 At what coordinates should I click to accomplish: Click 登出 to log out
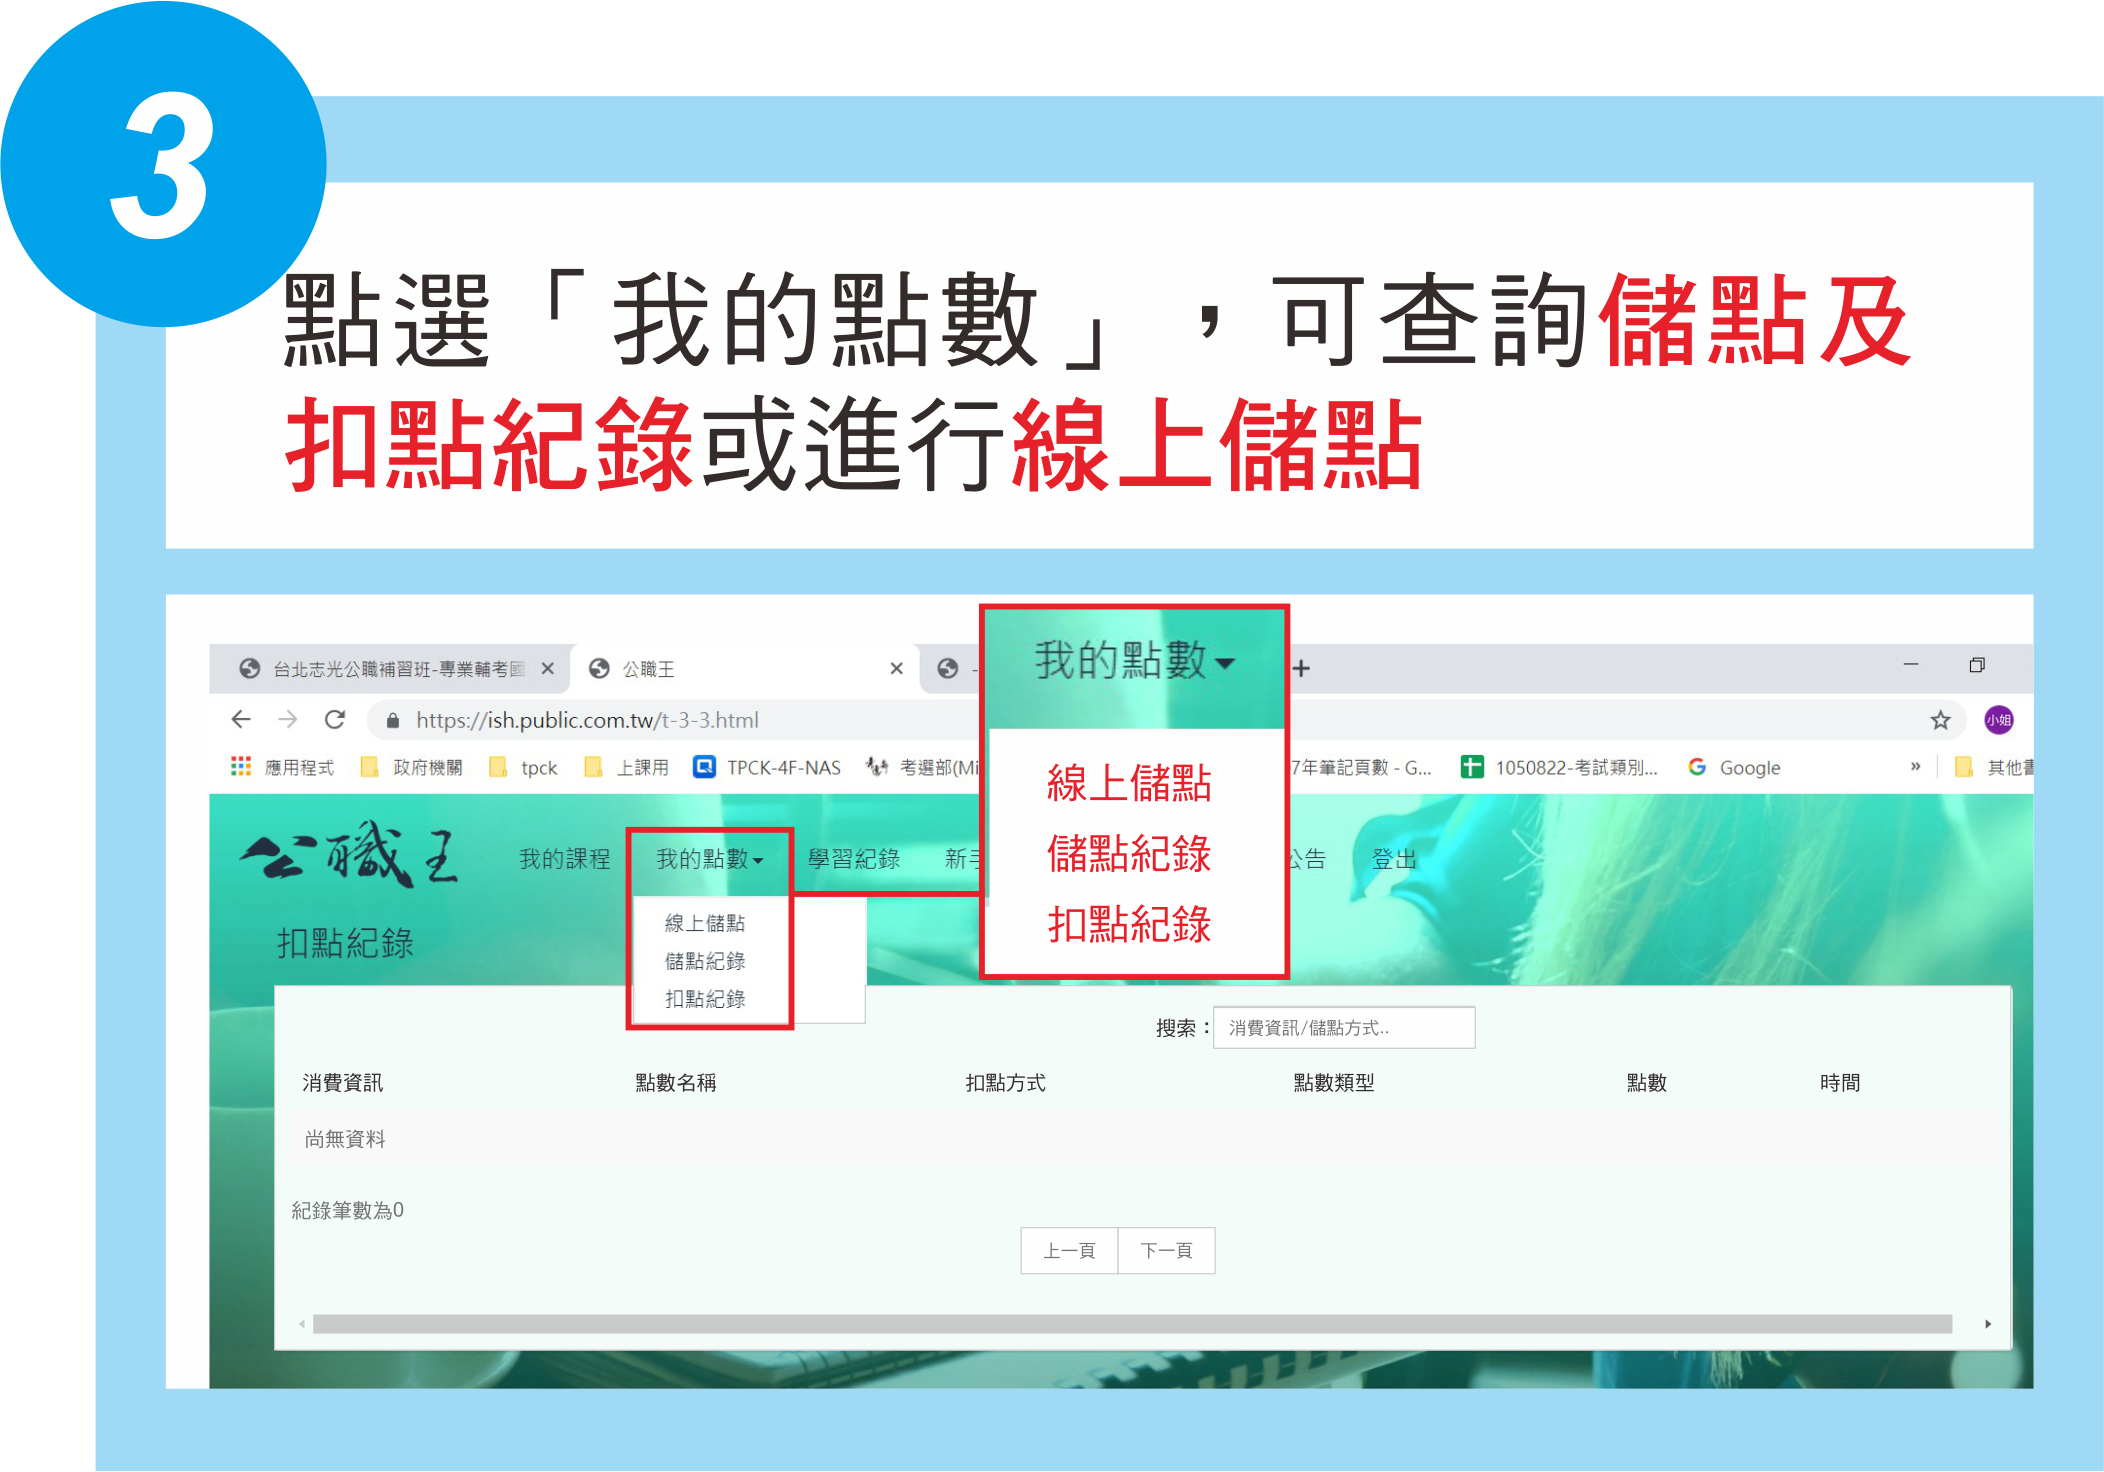point(1394,859)
